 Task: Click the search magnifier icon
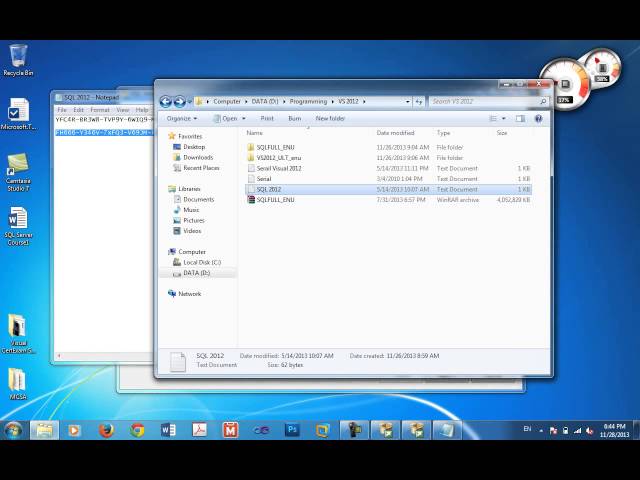tap(543, 102)
